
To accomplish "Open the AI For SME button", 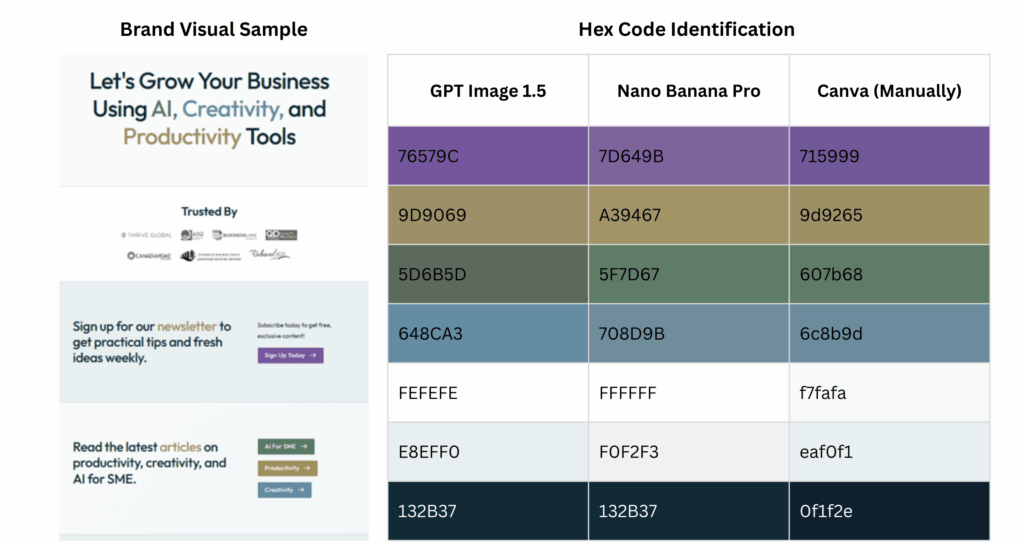I will tap(286, 446).
